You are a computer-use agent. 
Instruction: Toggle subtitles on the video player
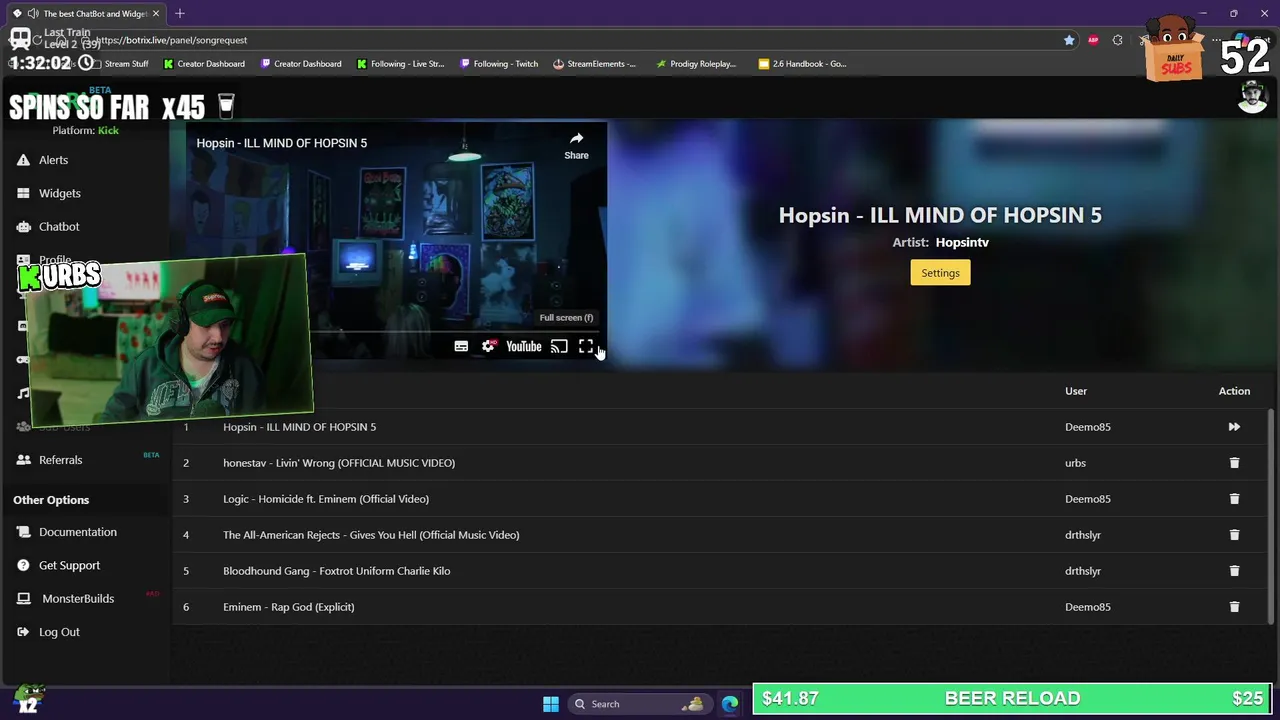pos(461,346)
